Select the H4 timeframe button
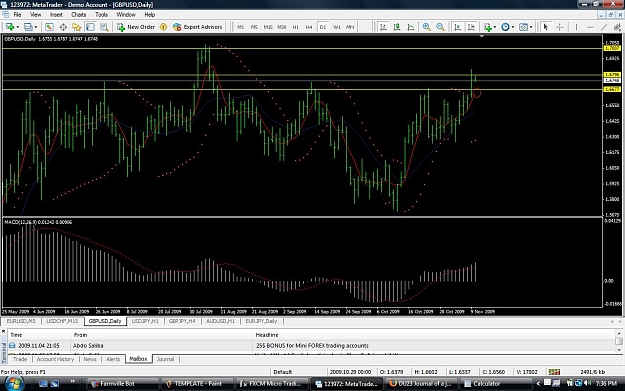The image size is (625, 391). tap(309, 27)
